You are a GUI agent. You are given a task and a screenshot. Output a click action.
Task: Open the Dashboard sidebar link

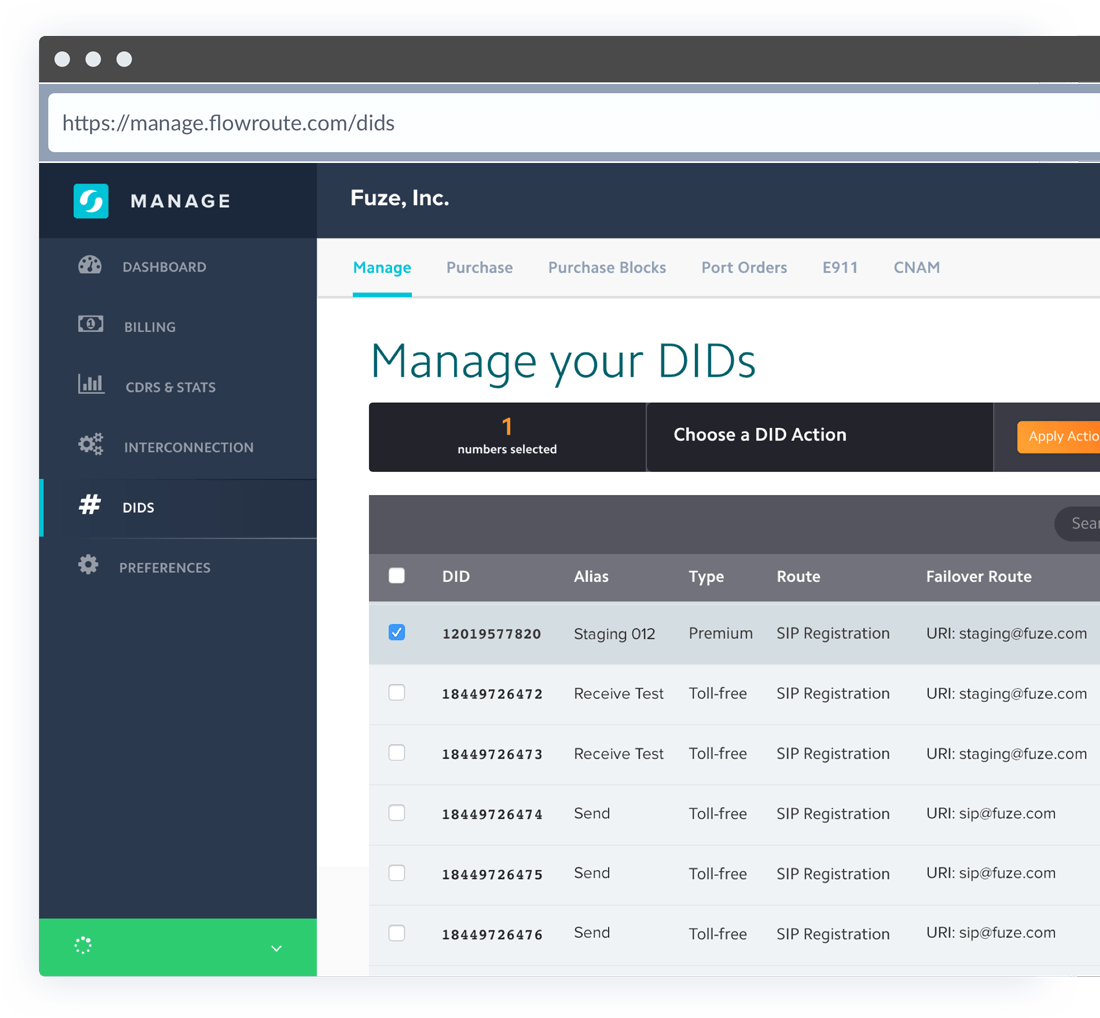click(165, 267)
